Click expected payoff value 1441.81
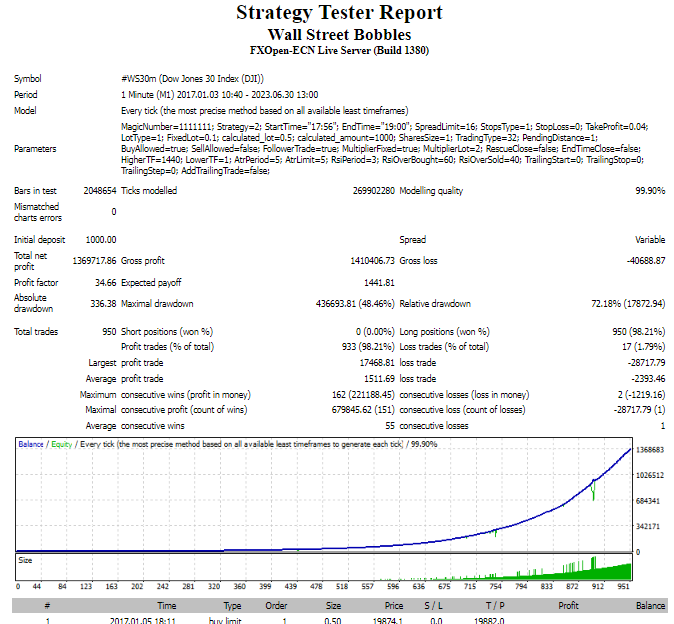 (379, 283)
